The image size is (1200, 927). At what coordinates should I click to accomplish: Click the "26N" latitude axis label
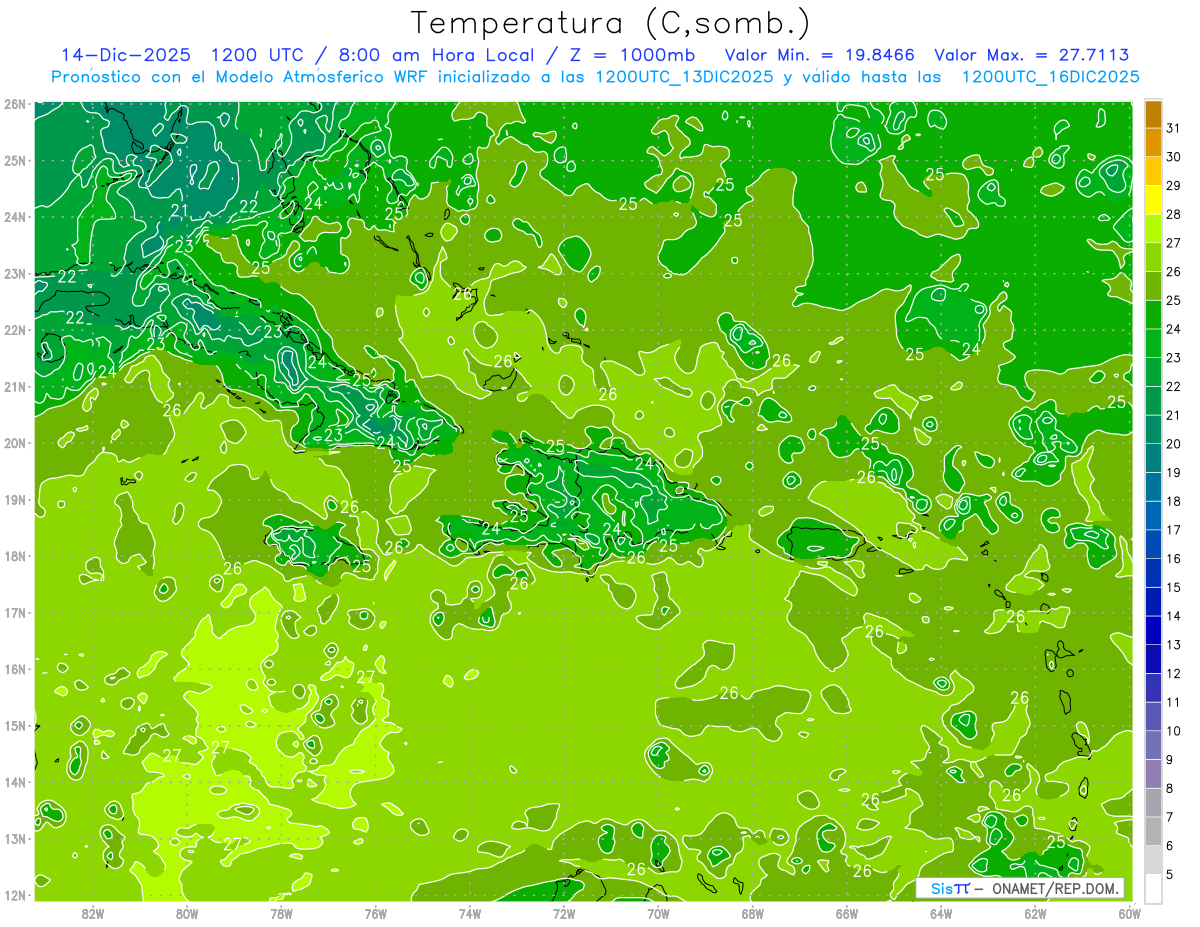tap(15, 104)
